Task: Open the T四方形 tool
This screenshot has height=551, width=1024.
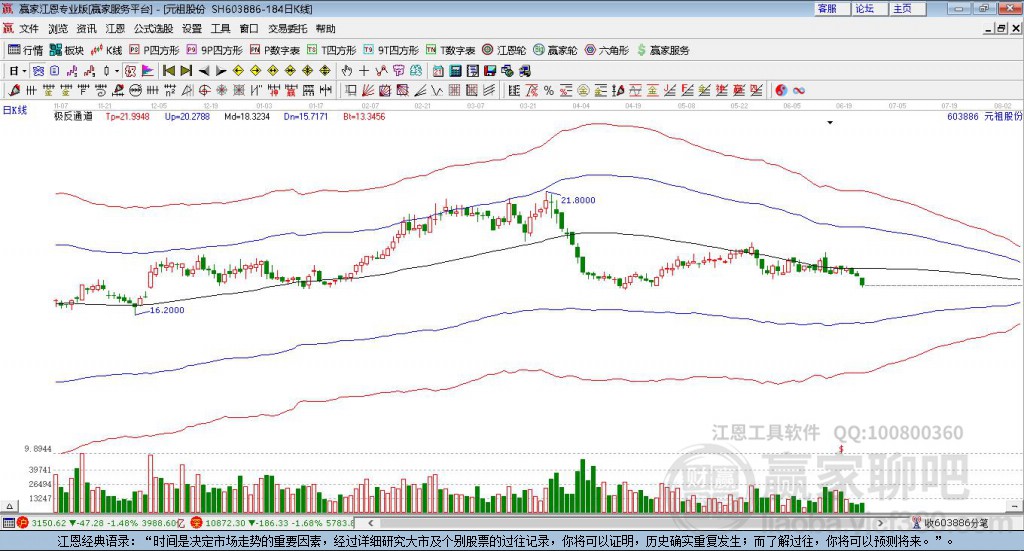Action: (x=332, y=50)
